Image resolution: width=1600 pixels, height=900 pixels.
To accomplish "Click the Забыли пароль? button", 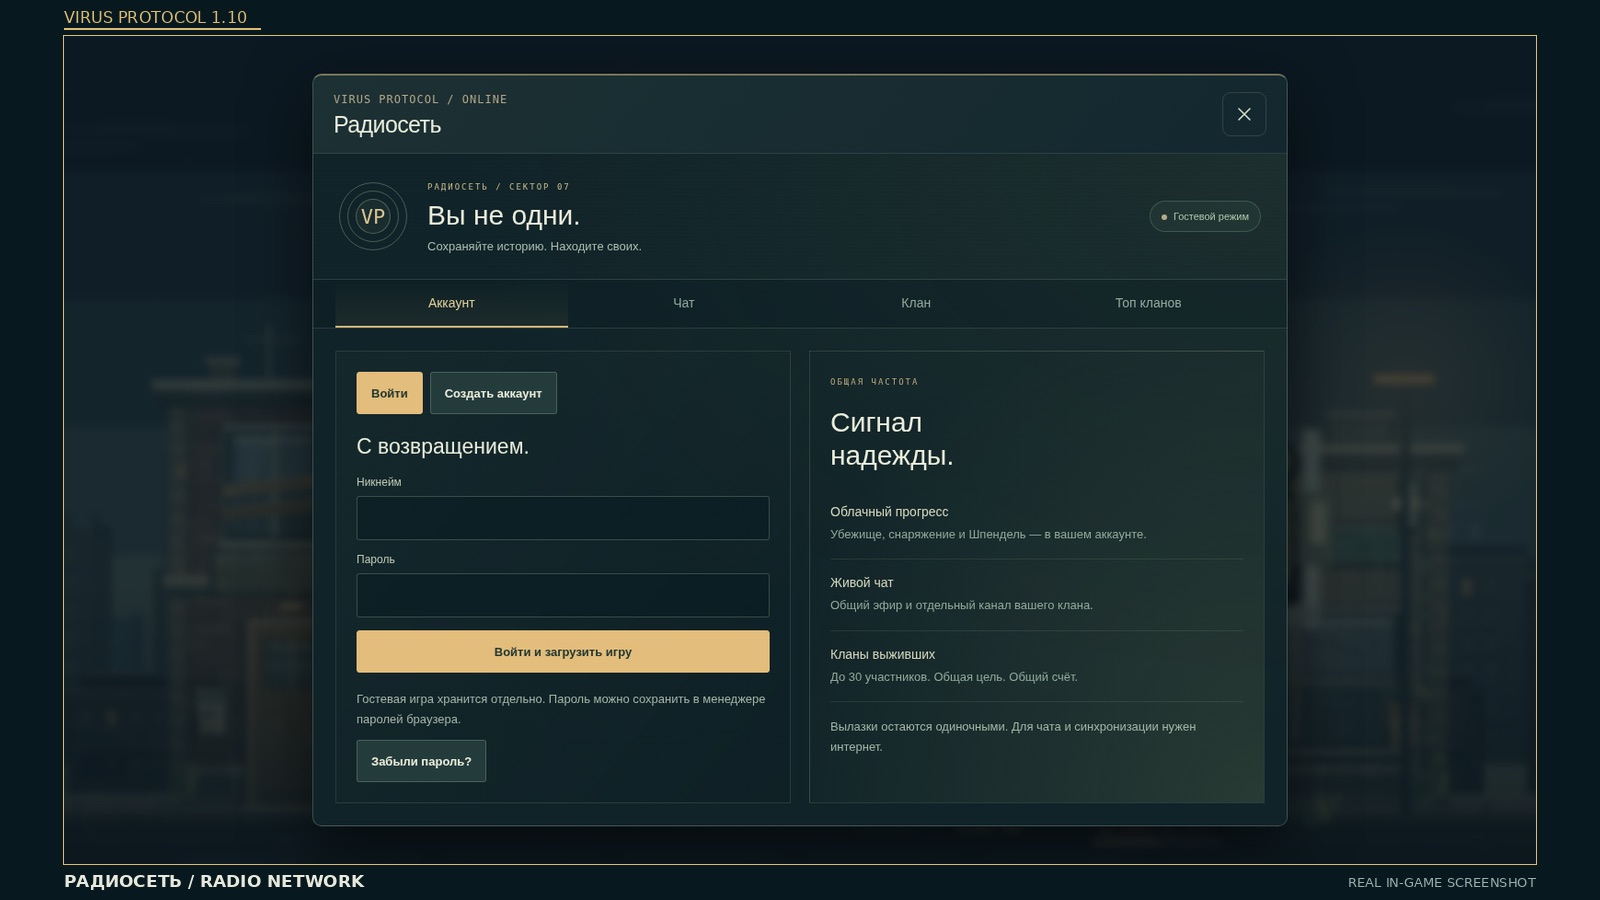I will click(421, 761).
